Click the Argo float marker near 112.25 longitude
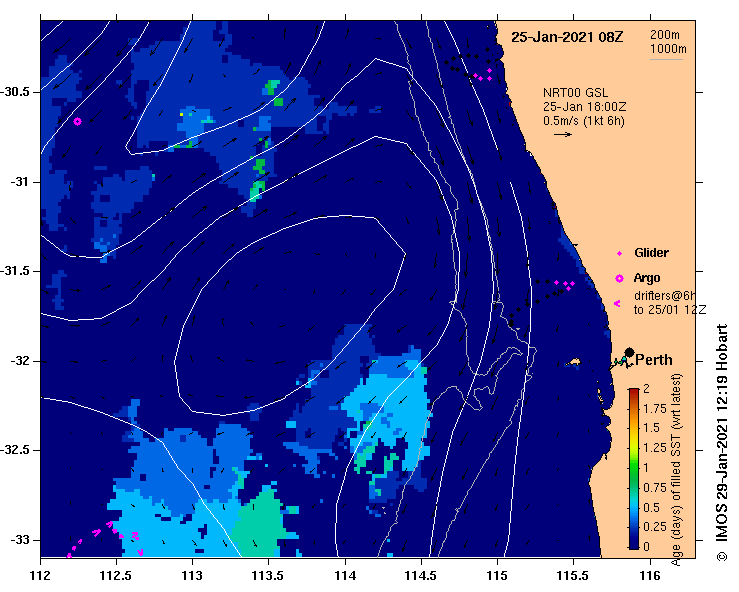Viewport: 739px width, 592px height. pyautogui.click(x=77, y=122)
